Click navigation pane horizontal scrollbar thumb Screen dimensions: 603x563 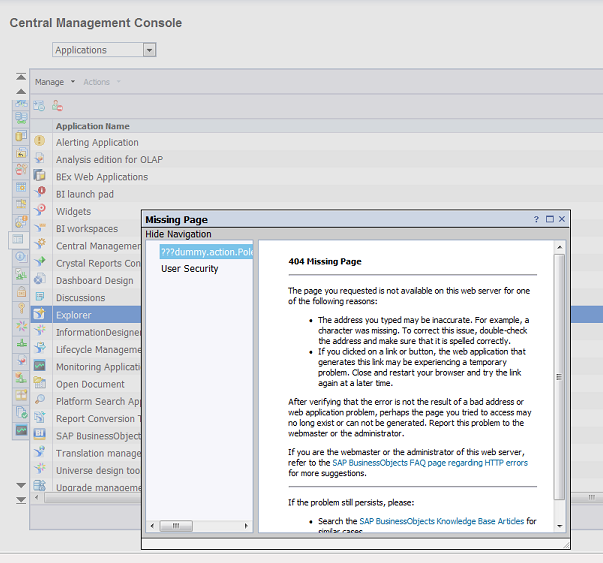(176, 526)
